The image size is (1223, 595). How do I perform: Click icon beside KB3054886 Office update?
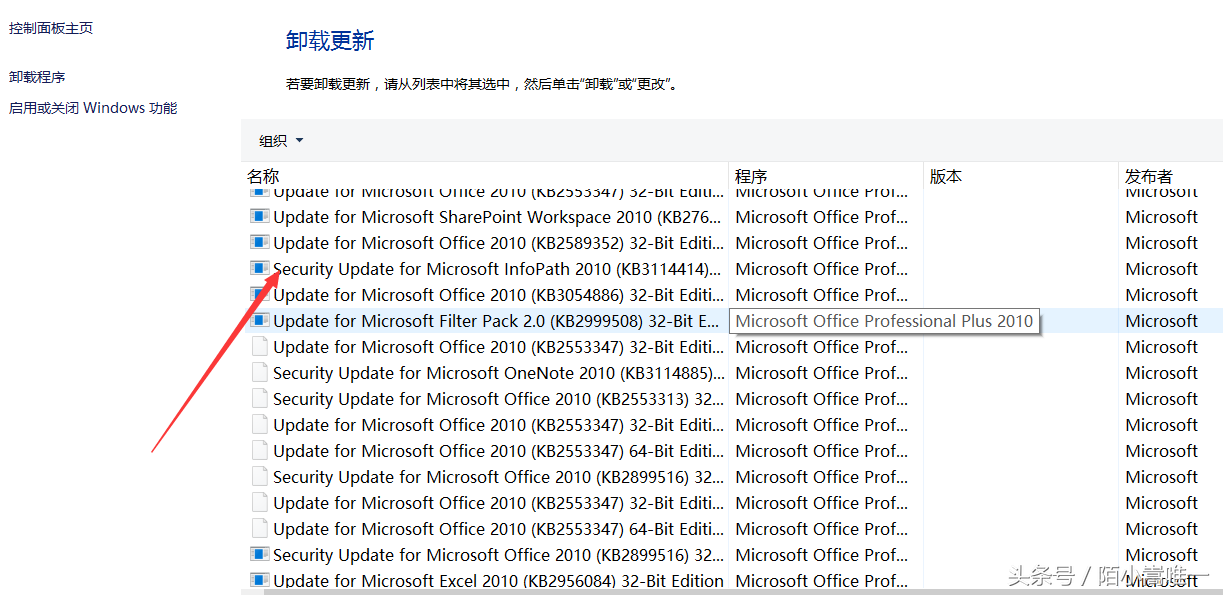[x=260, y=294]
